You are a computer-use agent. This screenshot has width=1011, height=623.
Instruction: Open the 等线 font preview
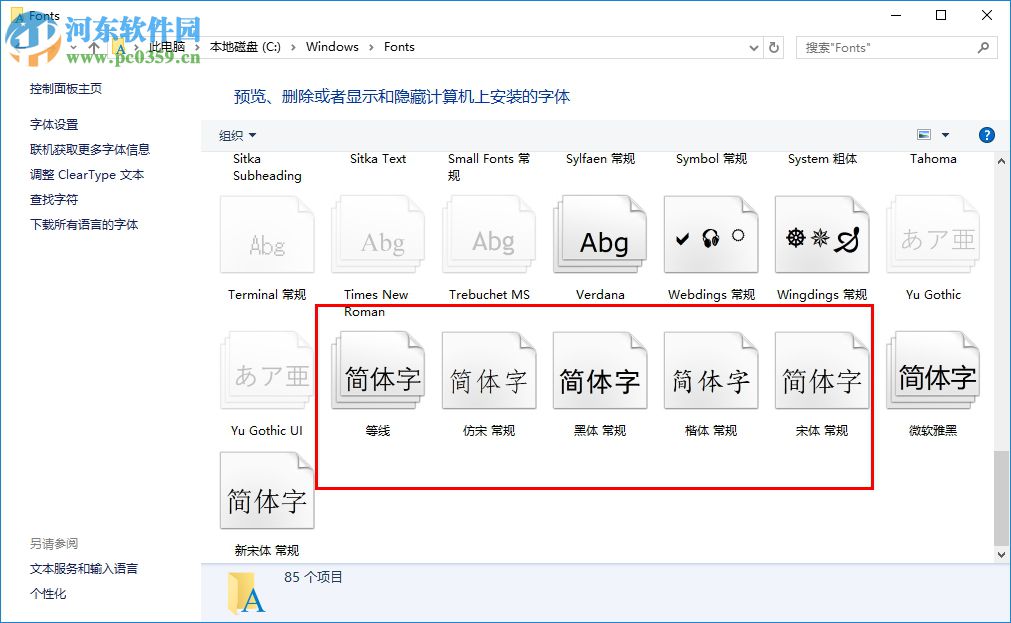(x=378, y=369)
